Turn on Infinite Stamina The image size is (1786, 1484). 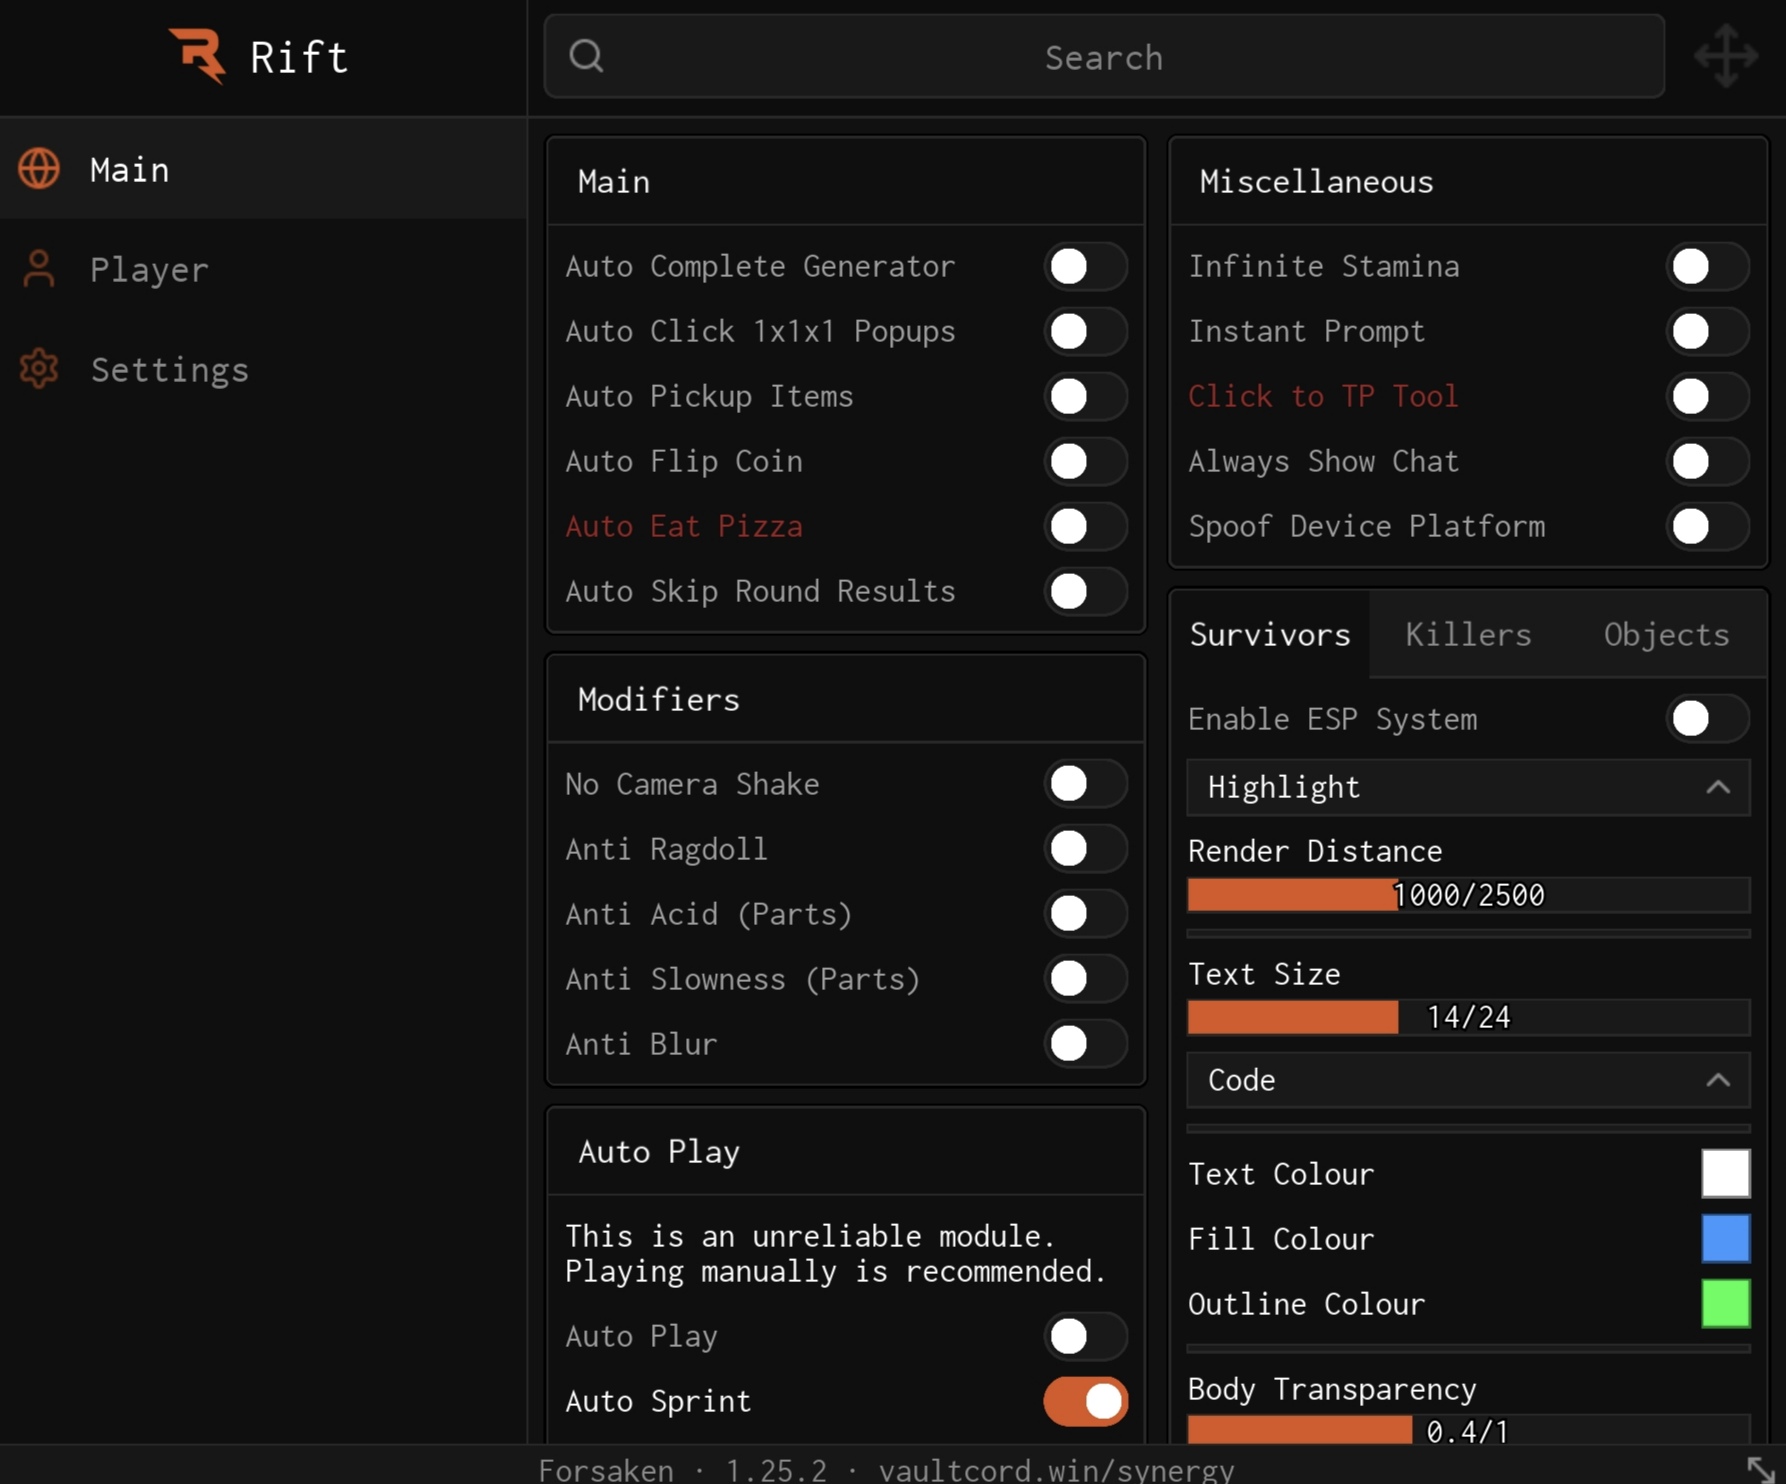[x=1707, y=267]
